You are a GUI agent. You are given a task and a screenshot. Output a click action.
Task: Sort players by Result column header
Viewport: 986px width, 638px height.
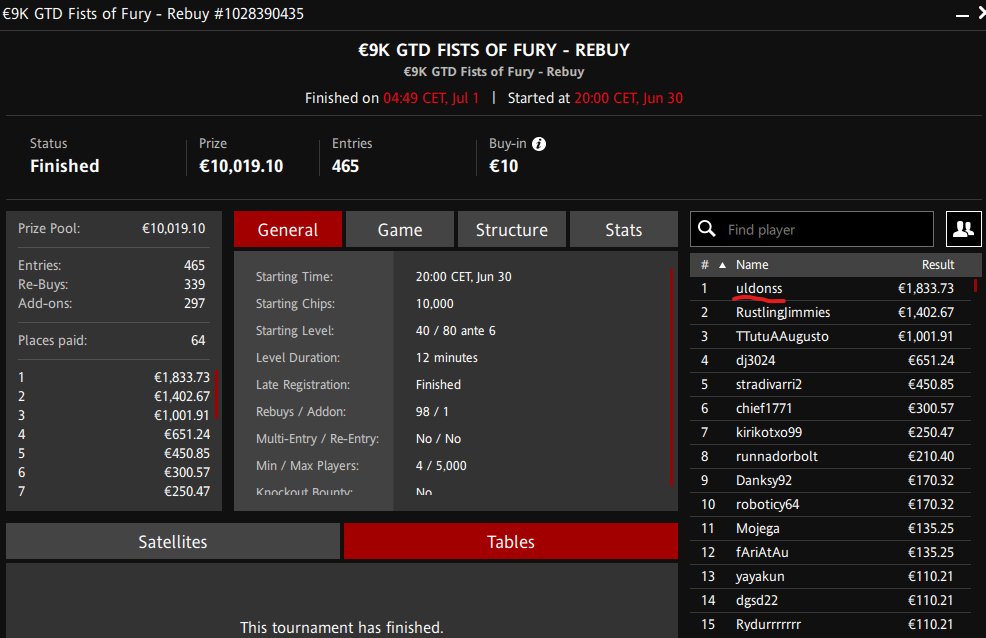[938, 265]
